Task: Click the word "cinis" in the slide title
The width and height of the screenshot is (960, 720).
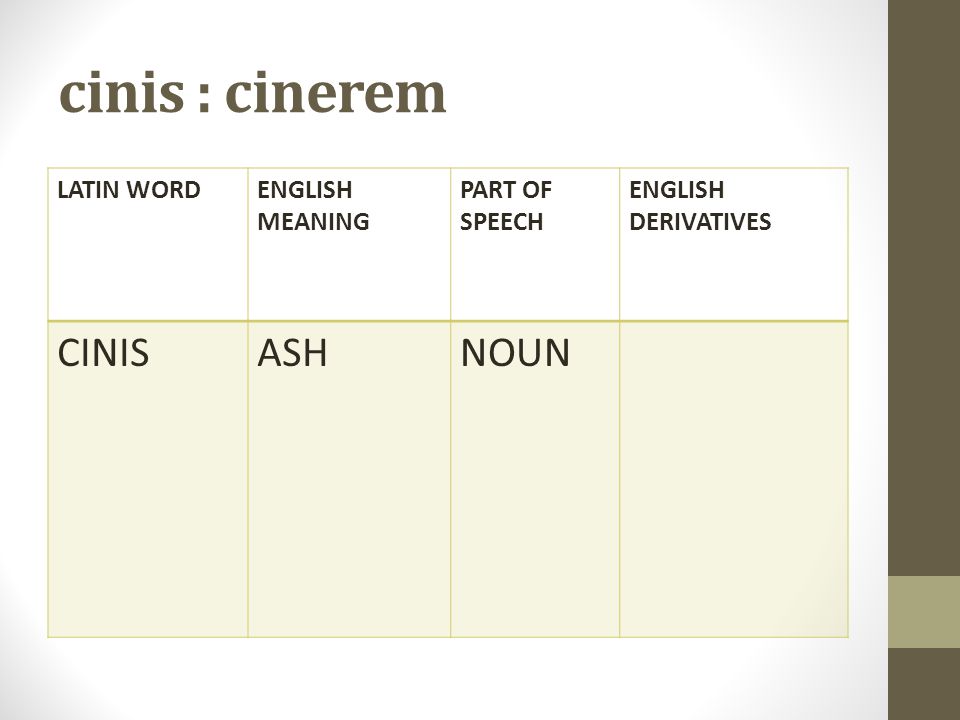Action: 121,93
